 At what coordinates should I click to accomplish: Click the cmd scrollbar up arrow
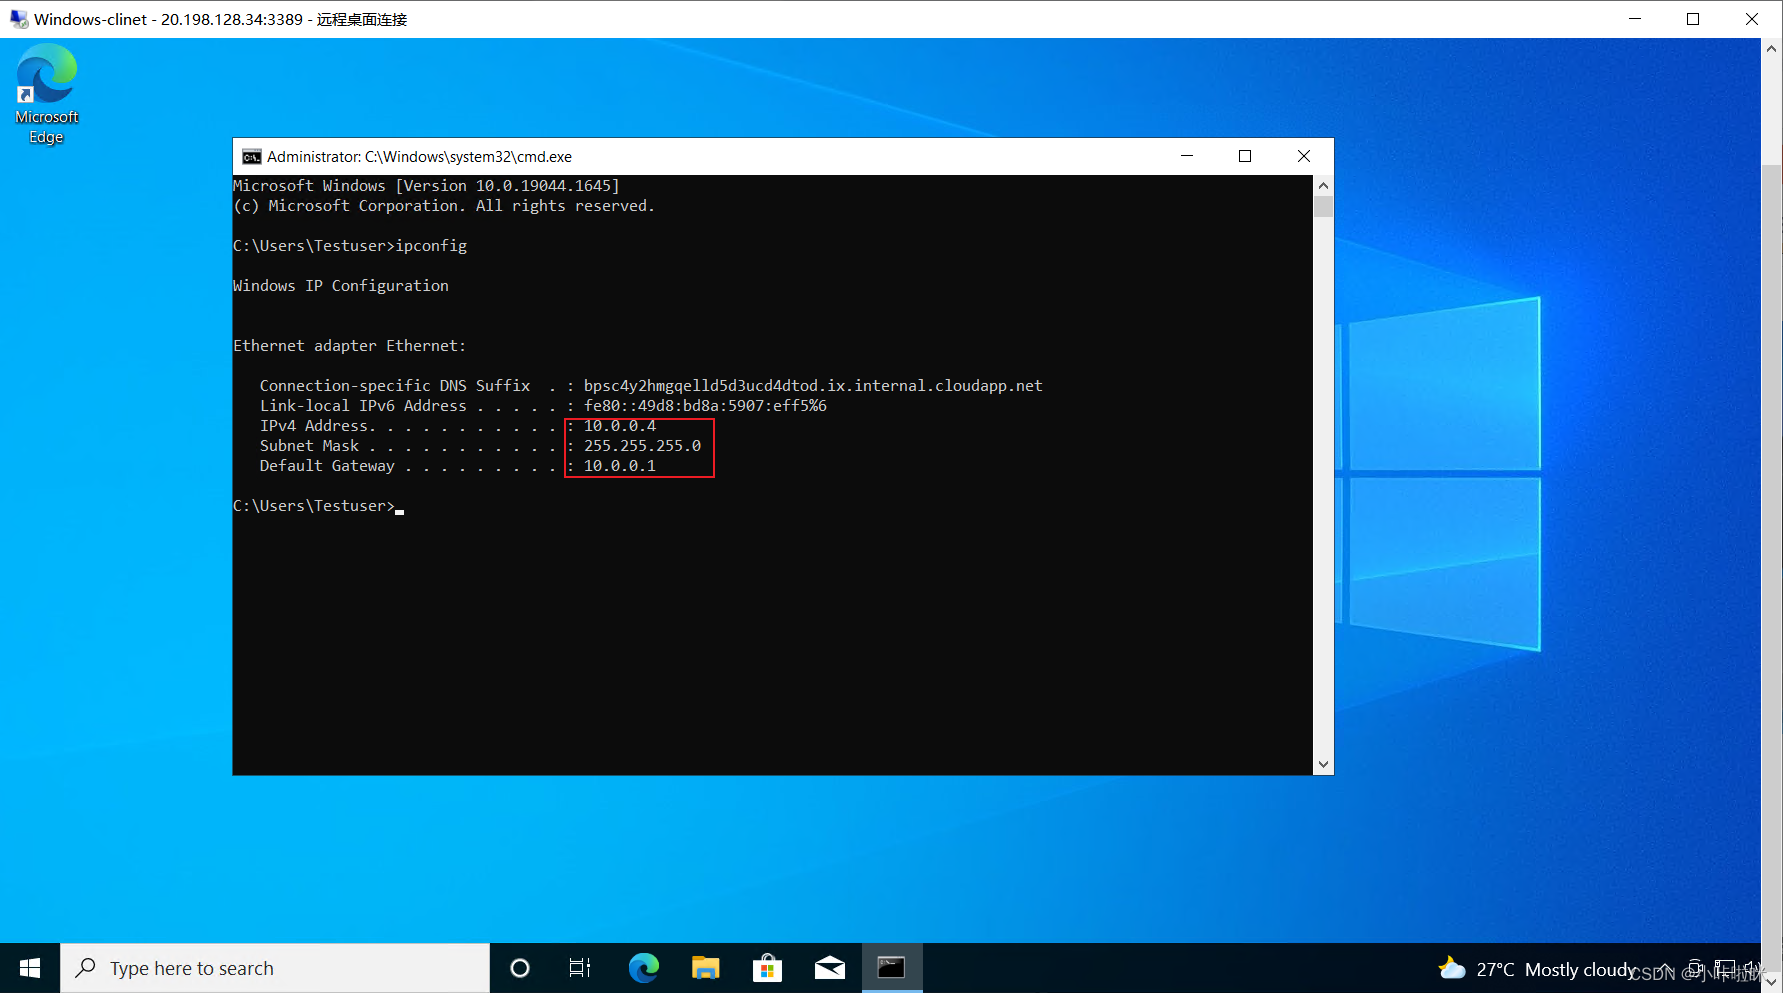click(x=1323, y=185)
